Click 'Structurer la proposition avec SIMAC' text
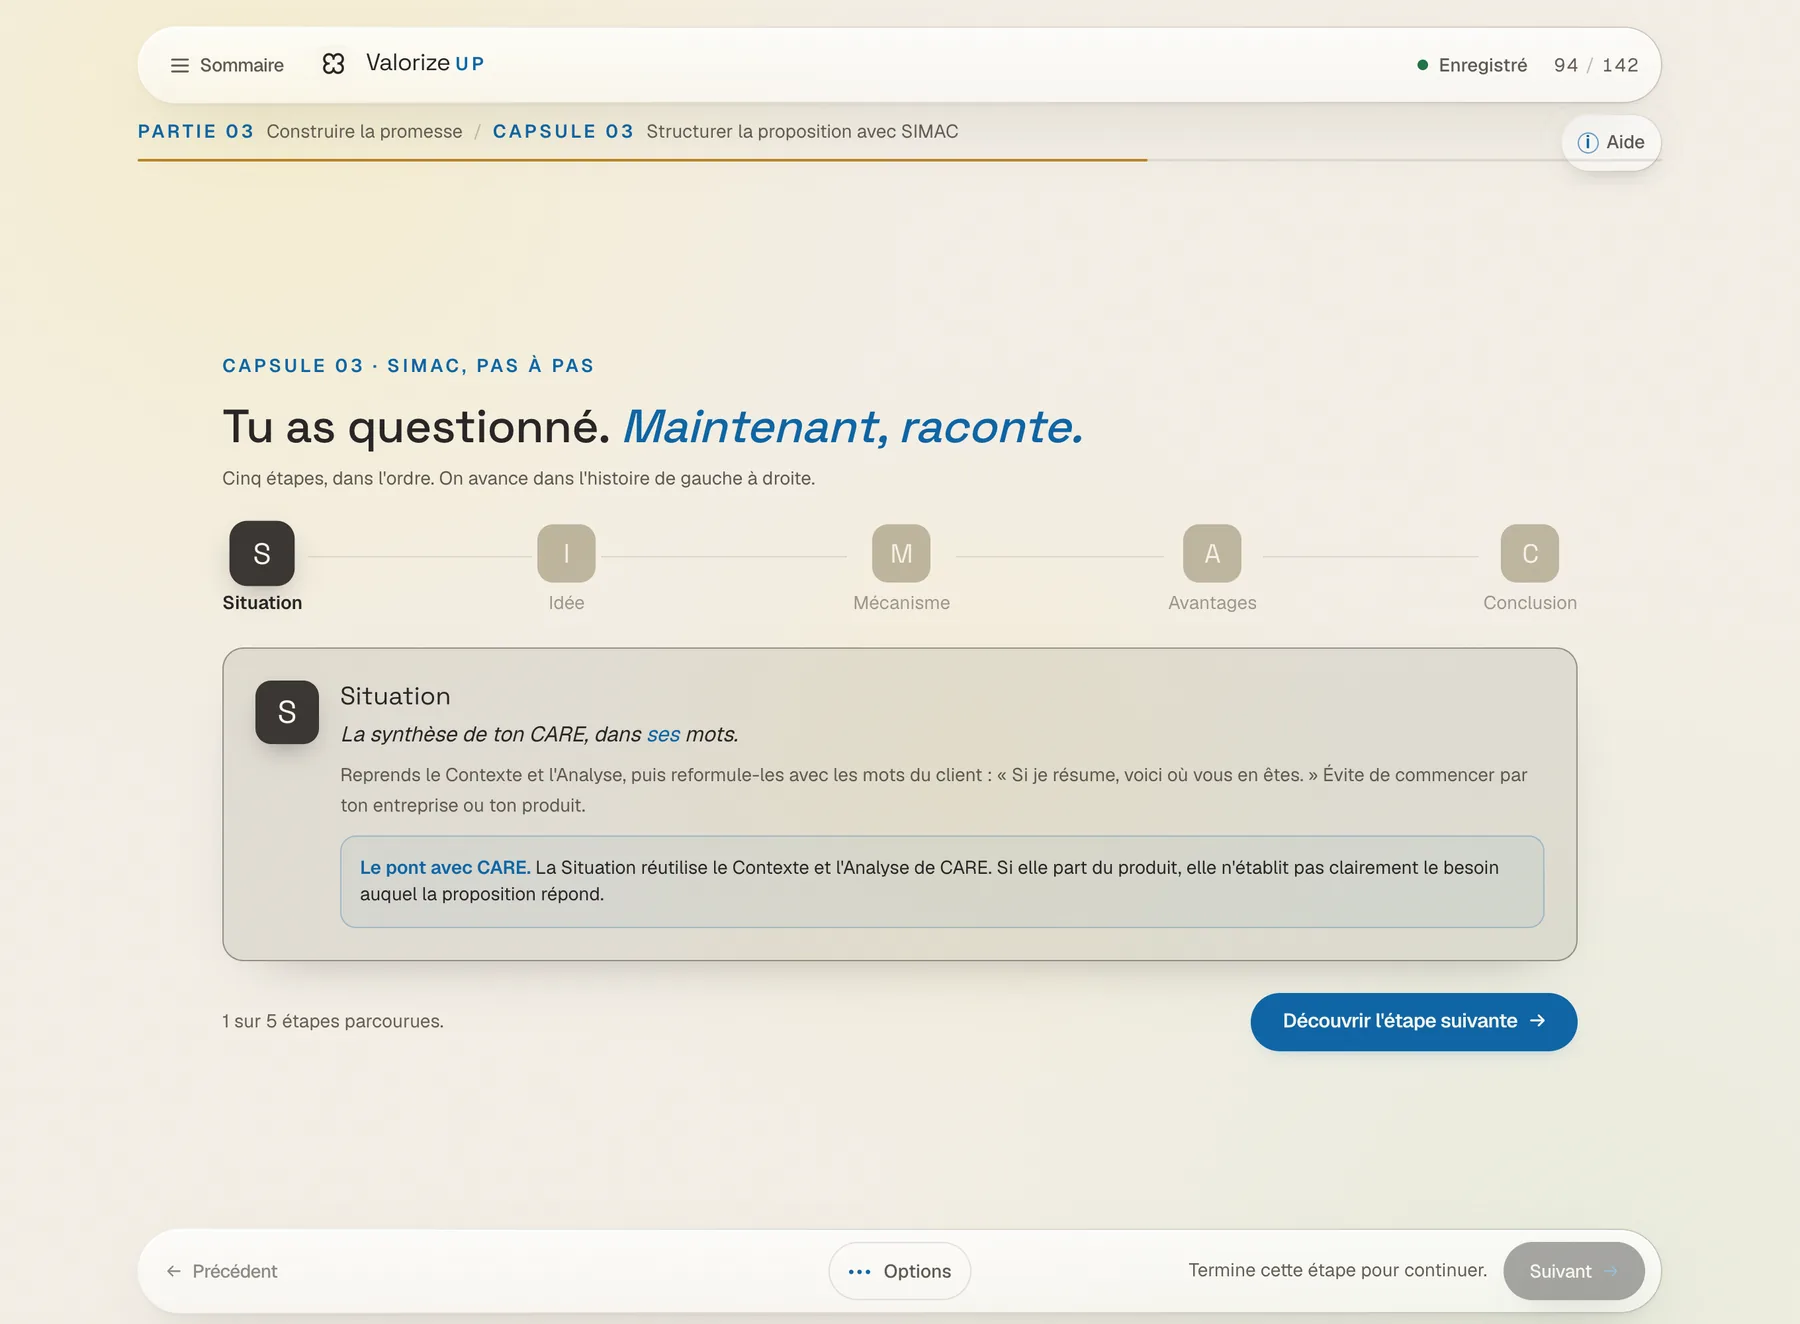 point(802,131)
